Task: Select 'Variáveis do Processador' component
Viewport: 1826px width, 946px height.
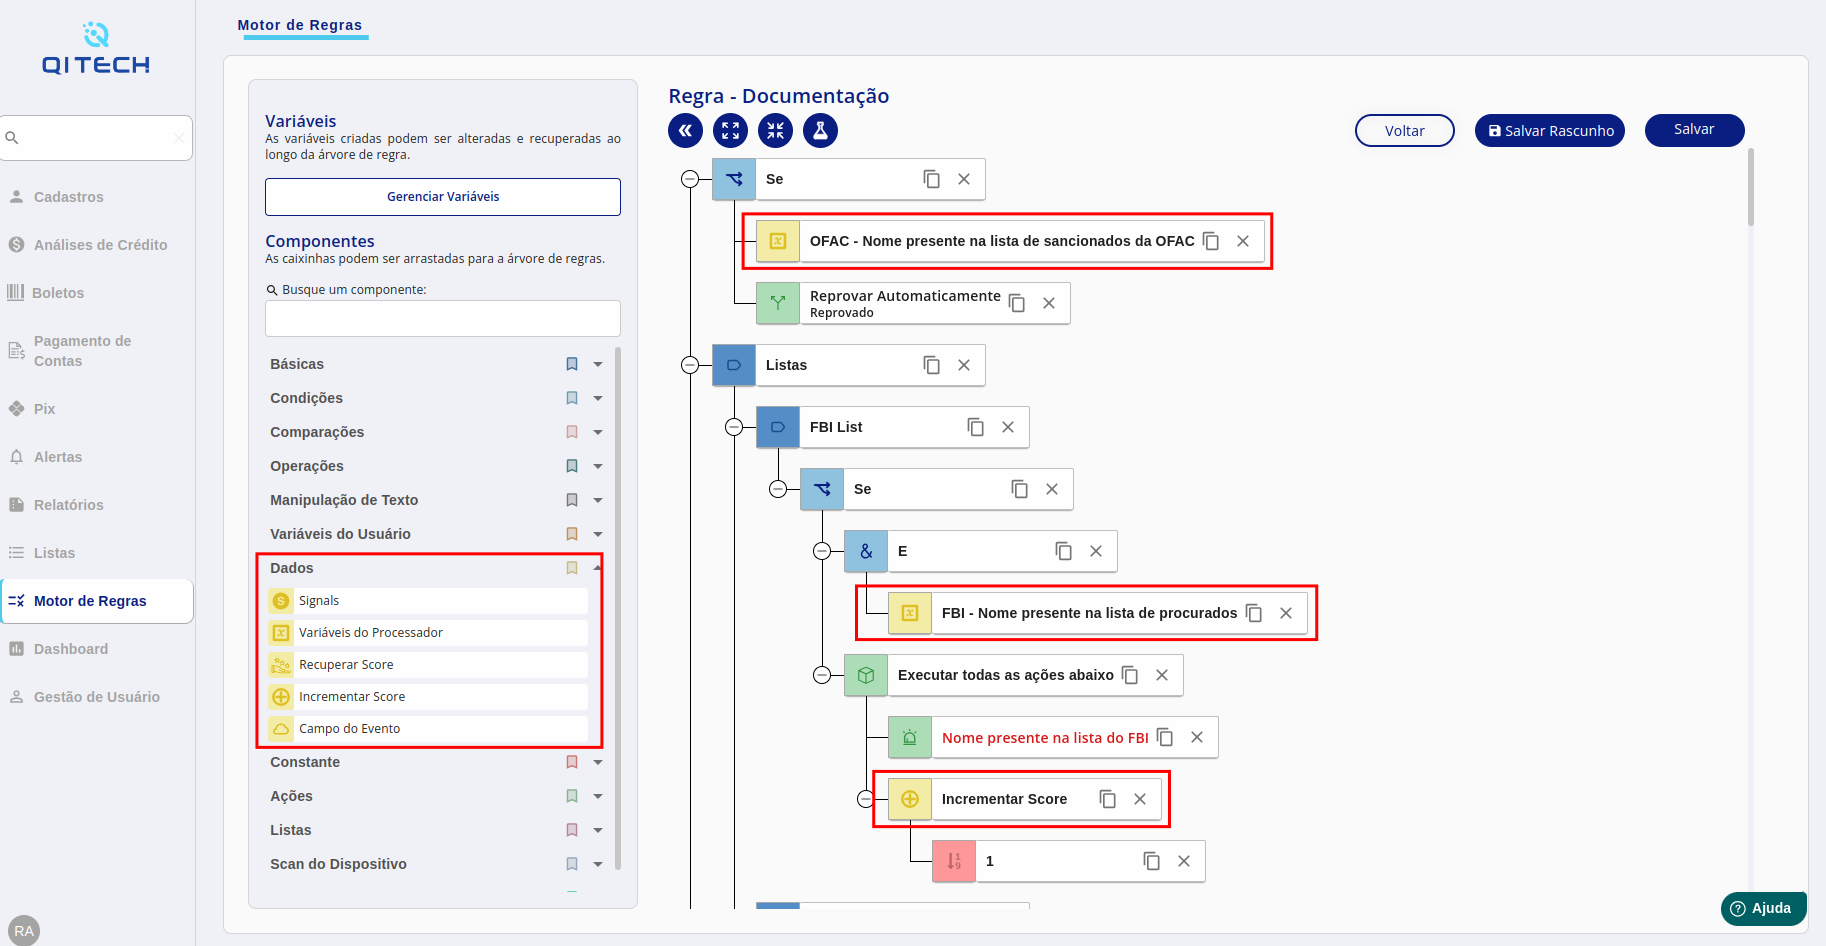Action: click(x=428, y=633)
